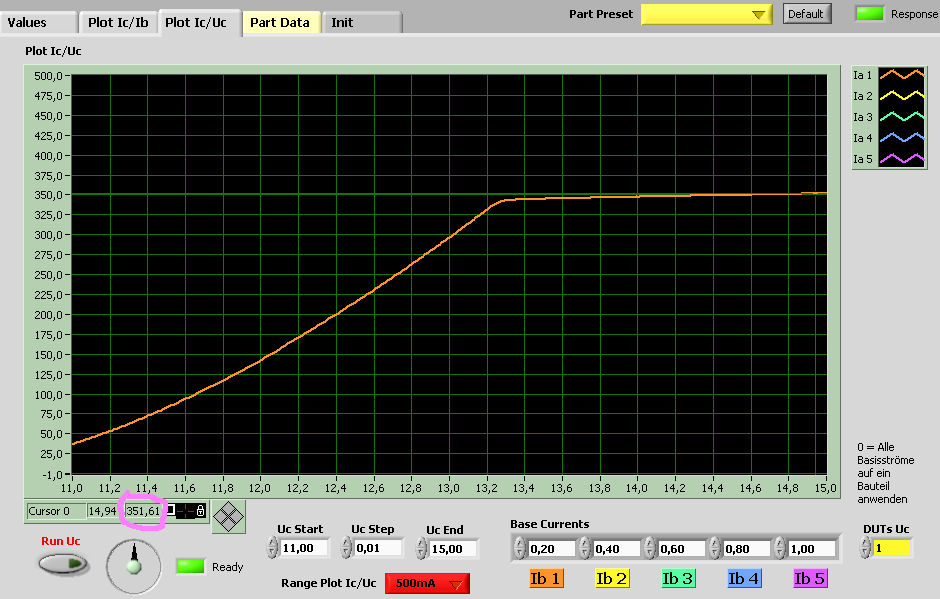
Task: Click the round dial knob
Action: [x=133, y=566]
